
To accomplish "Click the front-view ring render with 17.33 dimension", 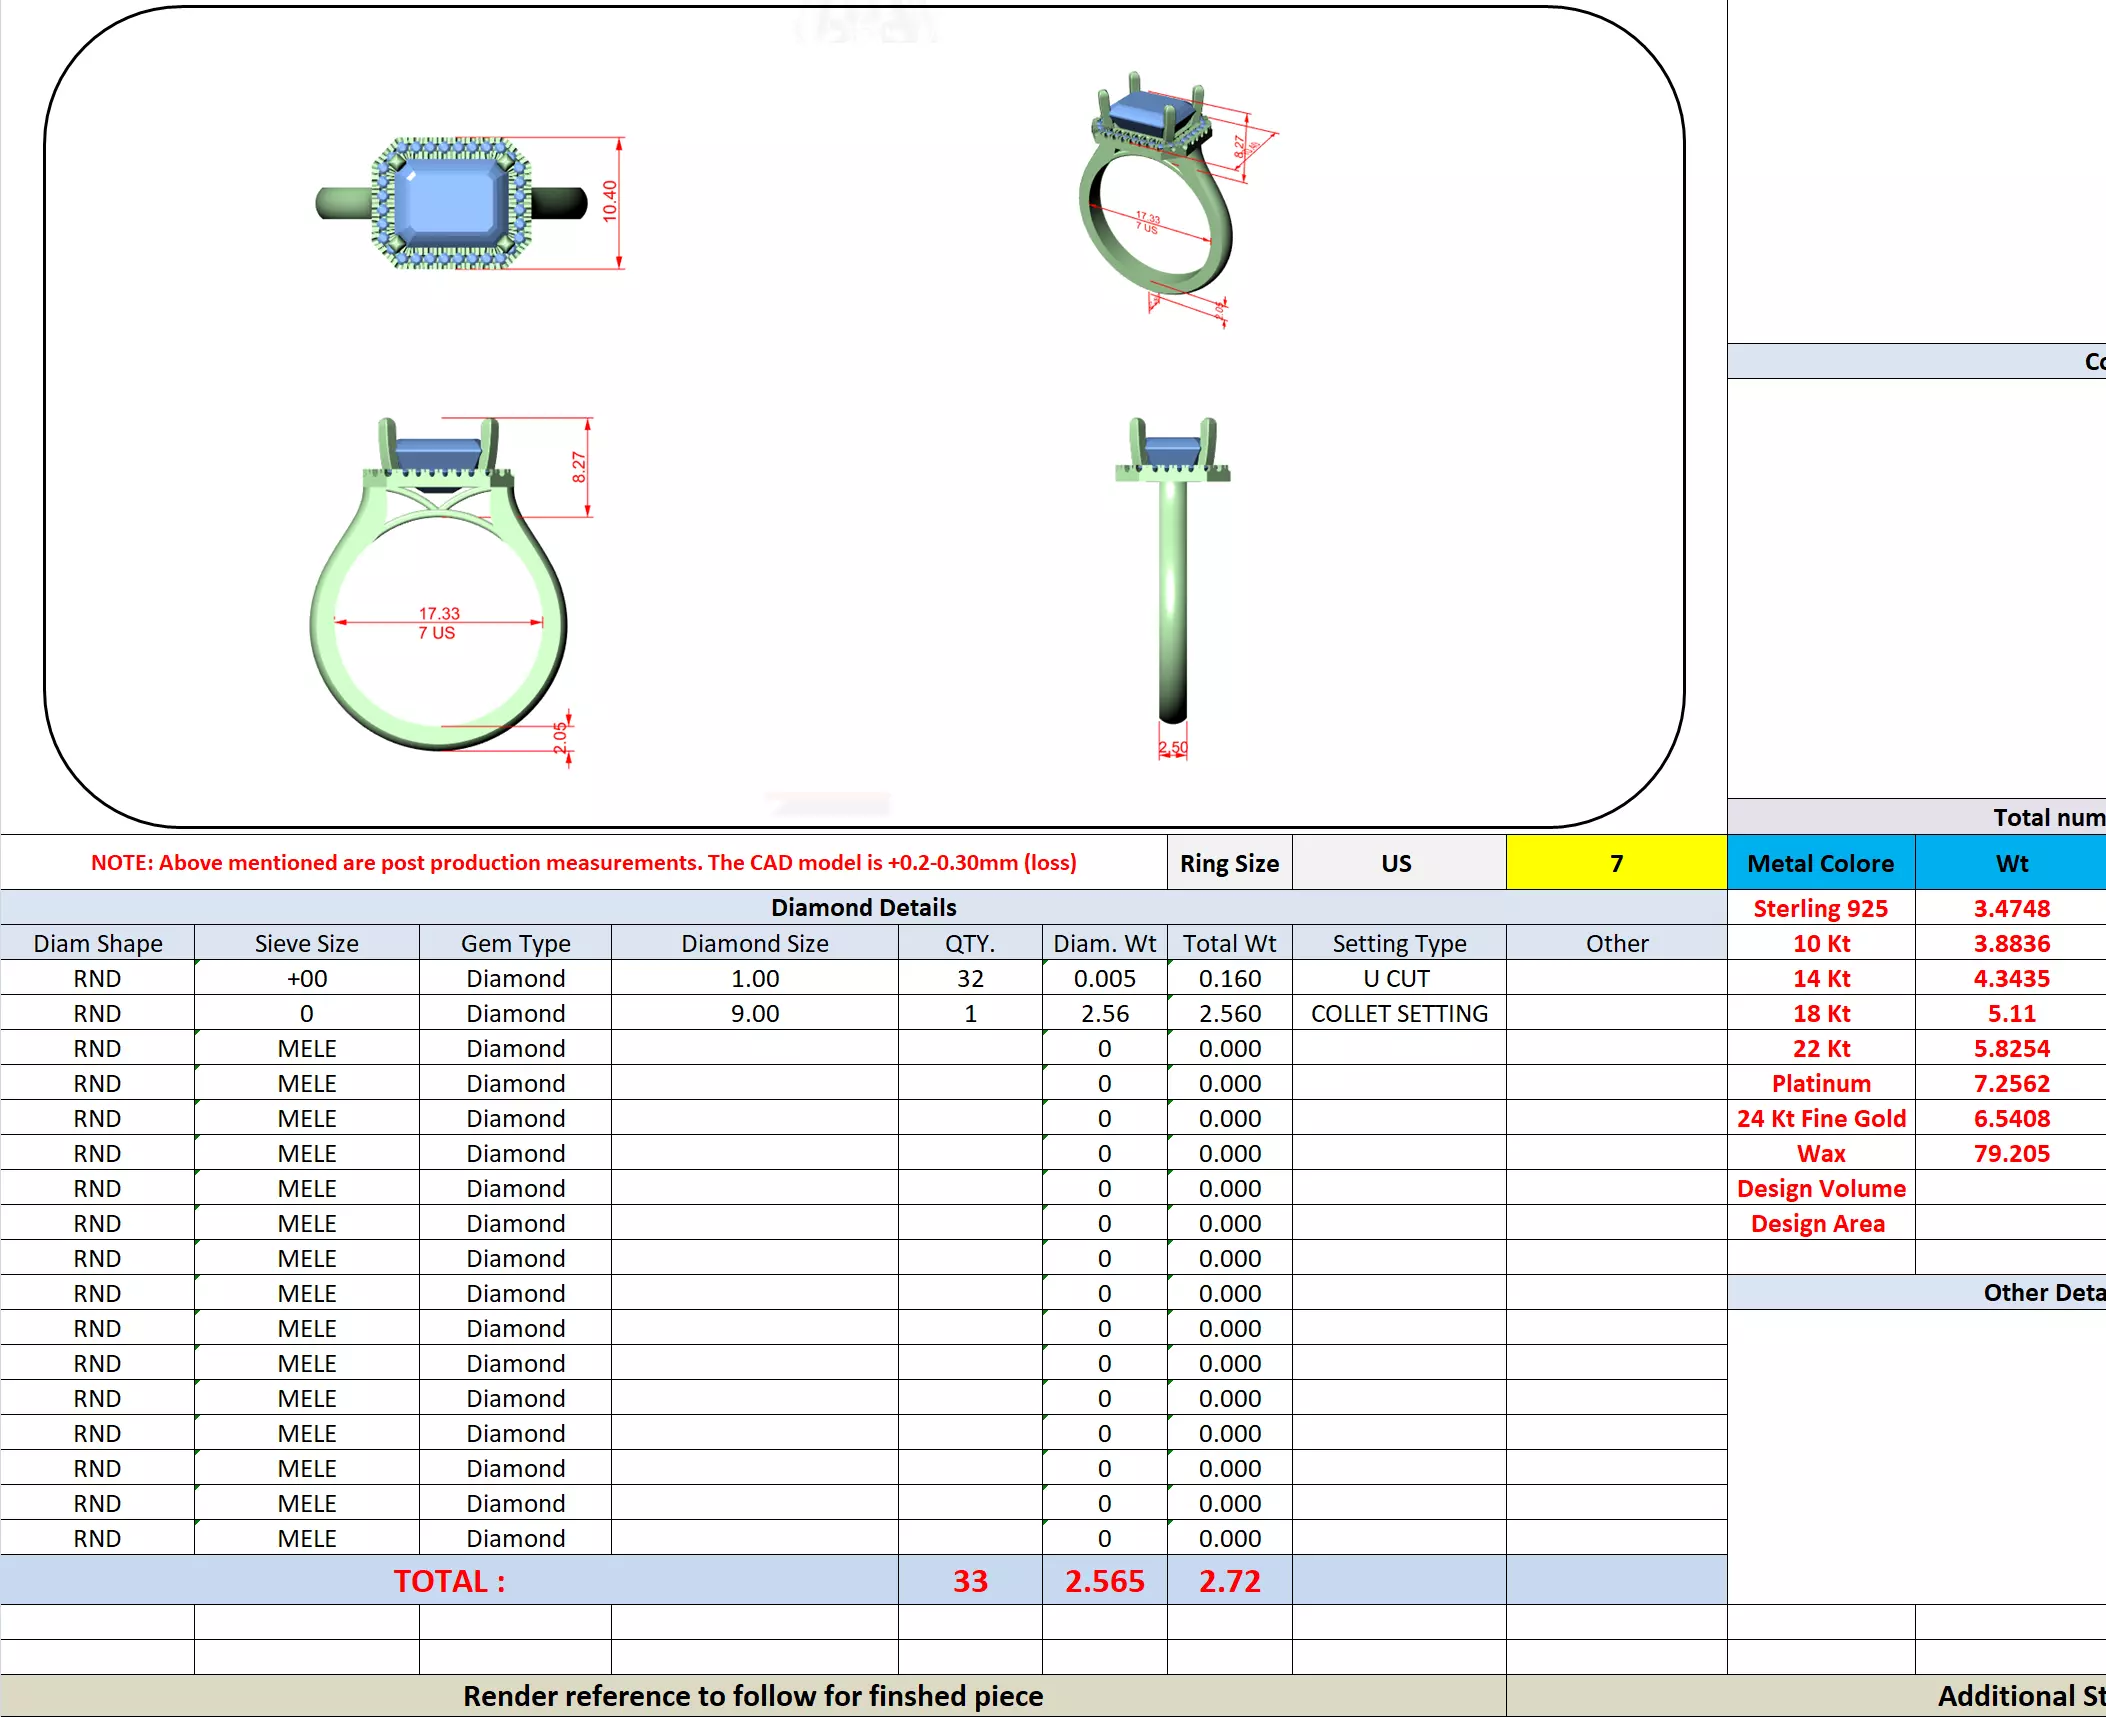I will coord(438,590).
